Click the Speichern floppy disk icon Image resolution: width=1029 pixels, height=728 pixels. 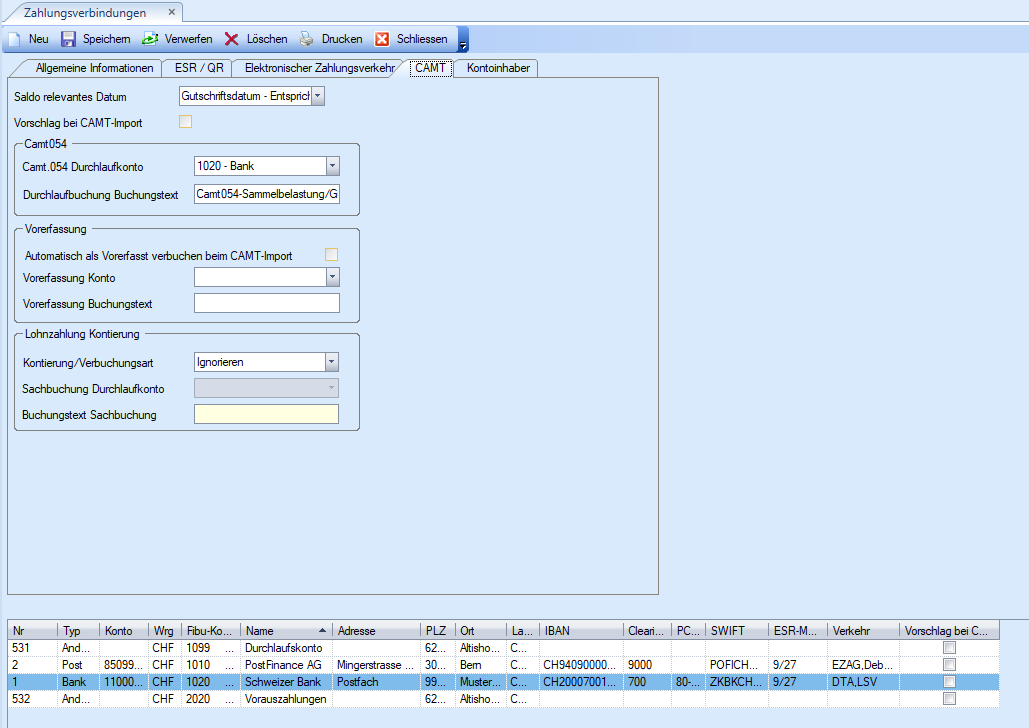point(69,40)
